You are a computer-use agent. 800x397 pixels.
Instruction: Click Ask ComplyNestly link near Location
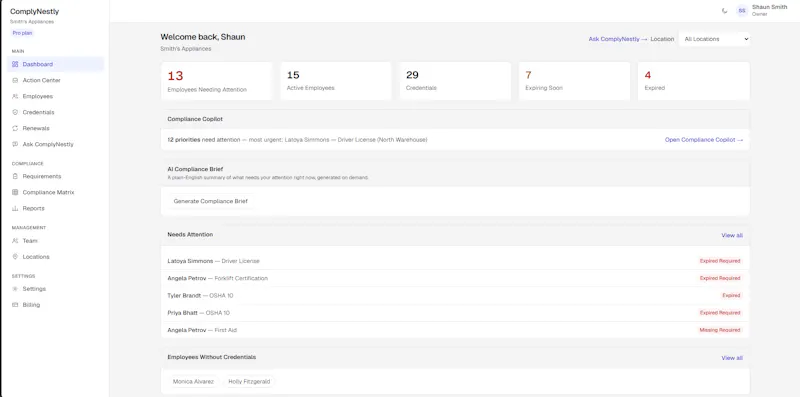pyautogui.click(x=618, y=39)
